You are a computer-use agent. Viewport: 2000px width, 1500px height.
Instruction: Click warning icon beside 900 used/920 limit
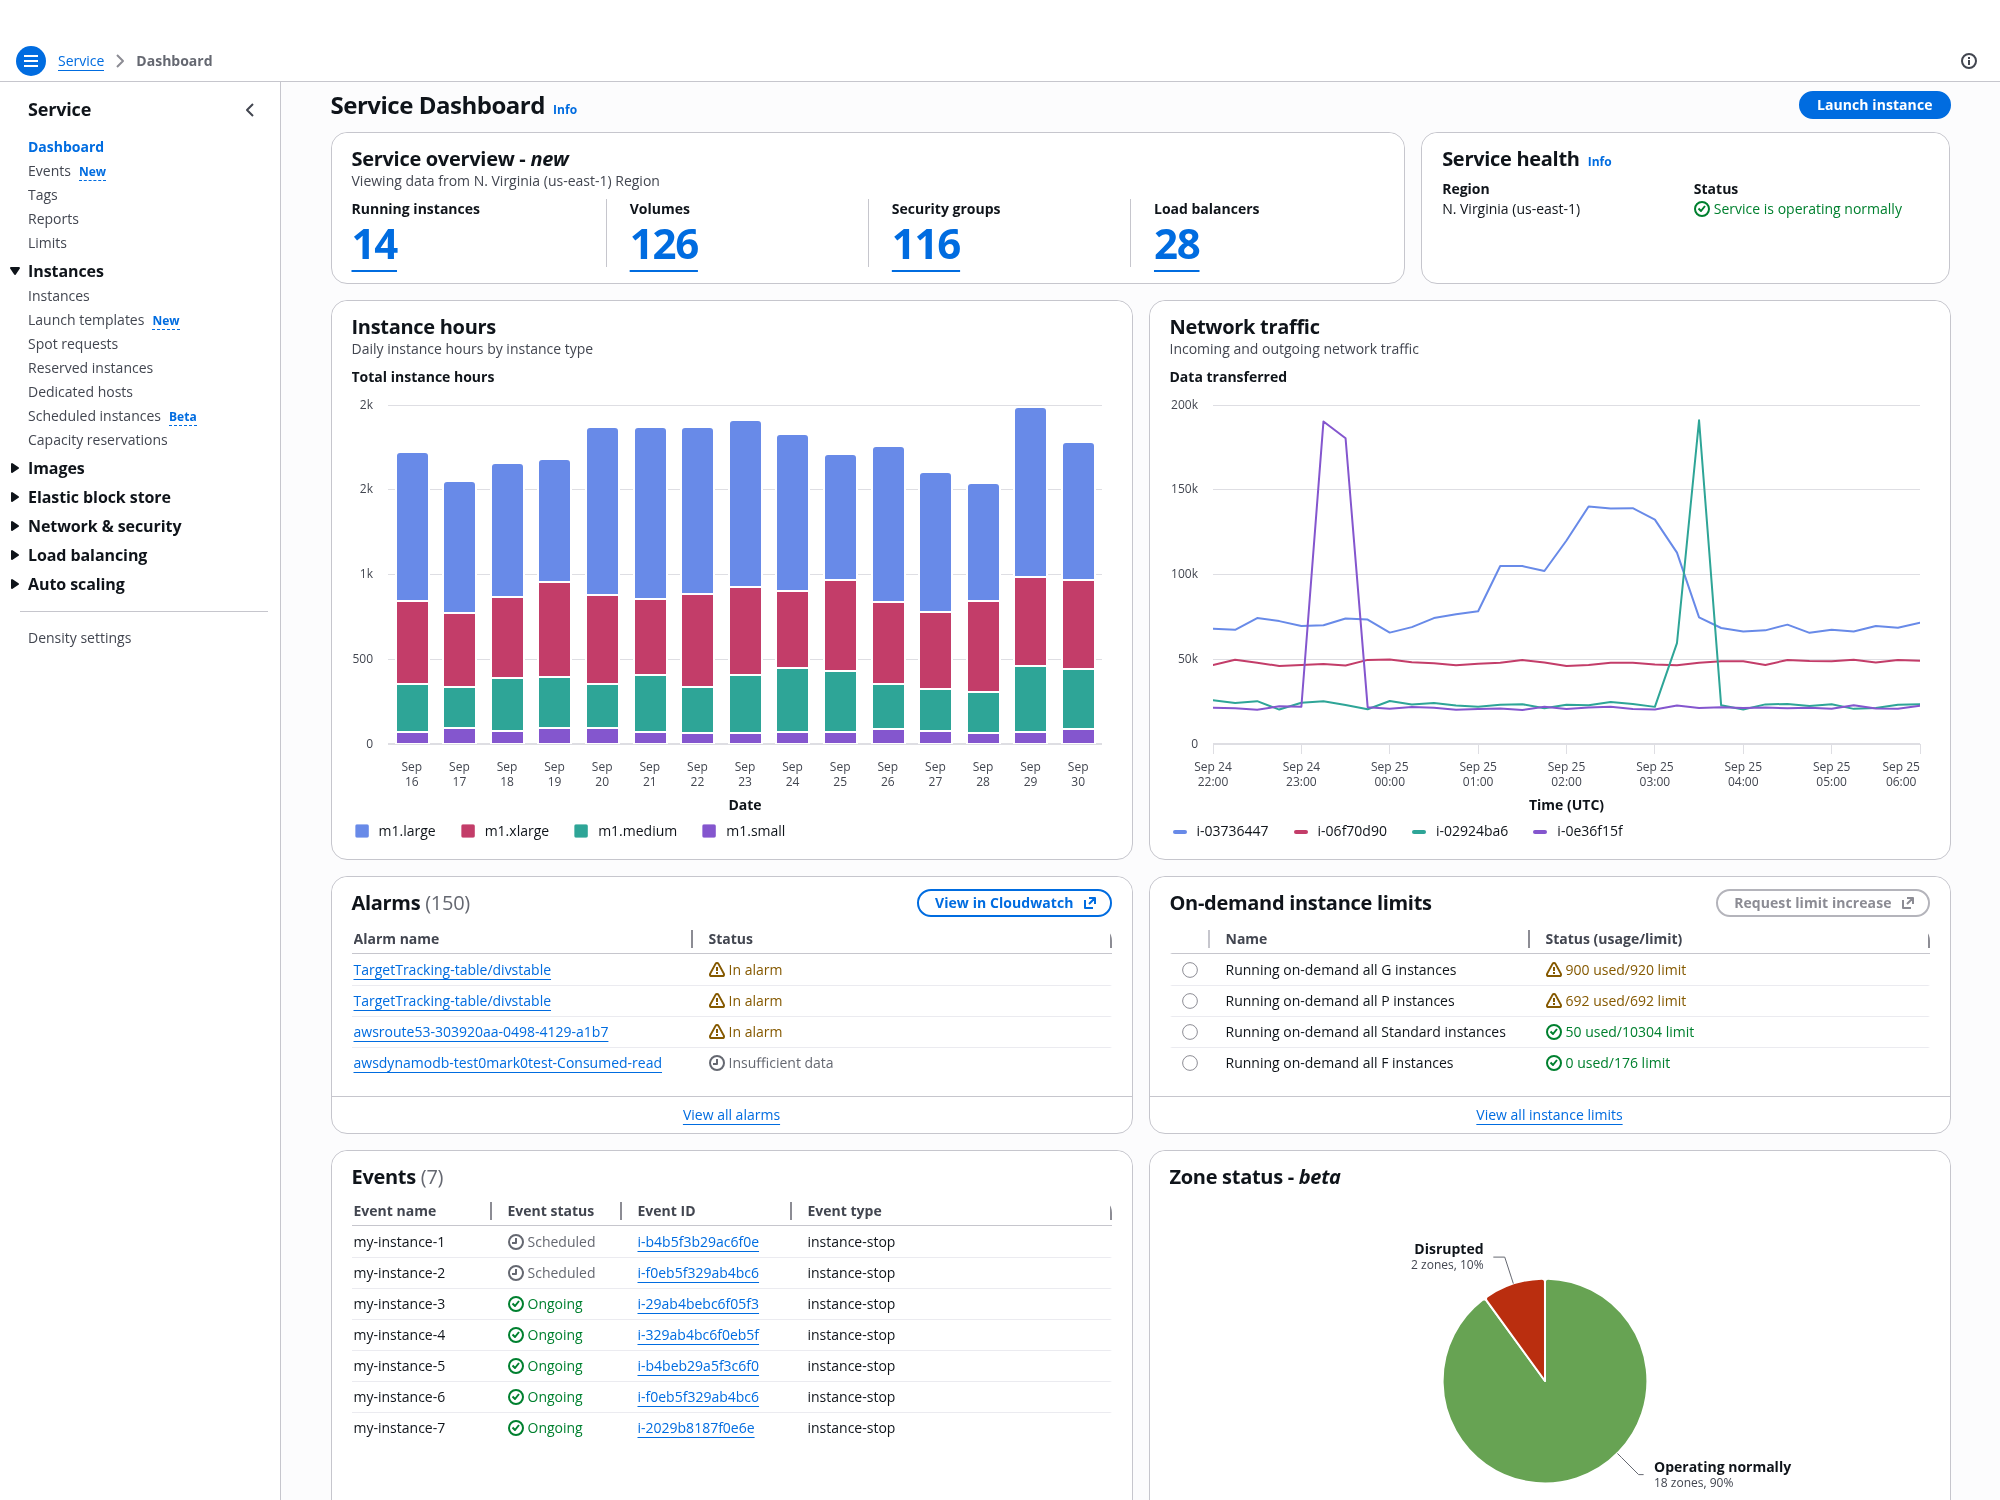tap(1553, 970)
